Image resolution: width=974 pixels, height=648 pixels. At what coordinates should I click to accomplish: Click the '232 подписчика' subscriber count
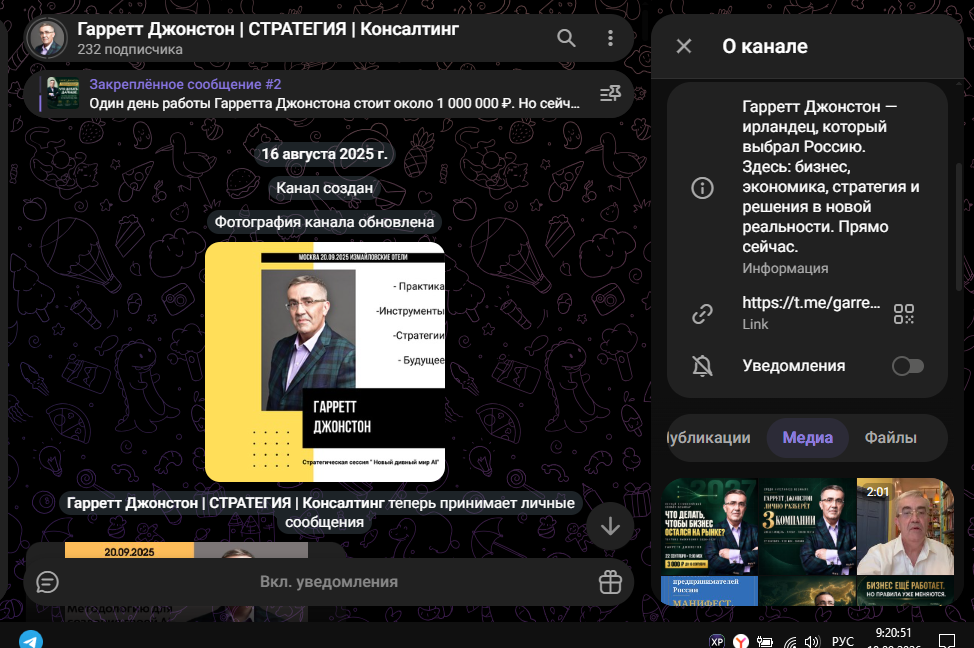point(130,50)
